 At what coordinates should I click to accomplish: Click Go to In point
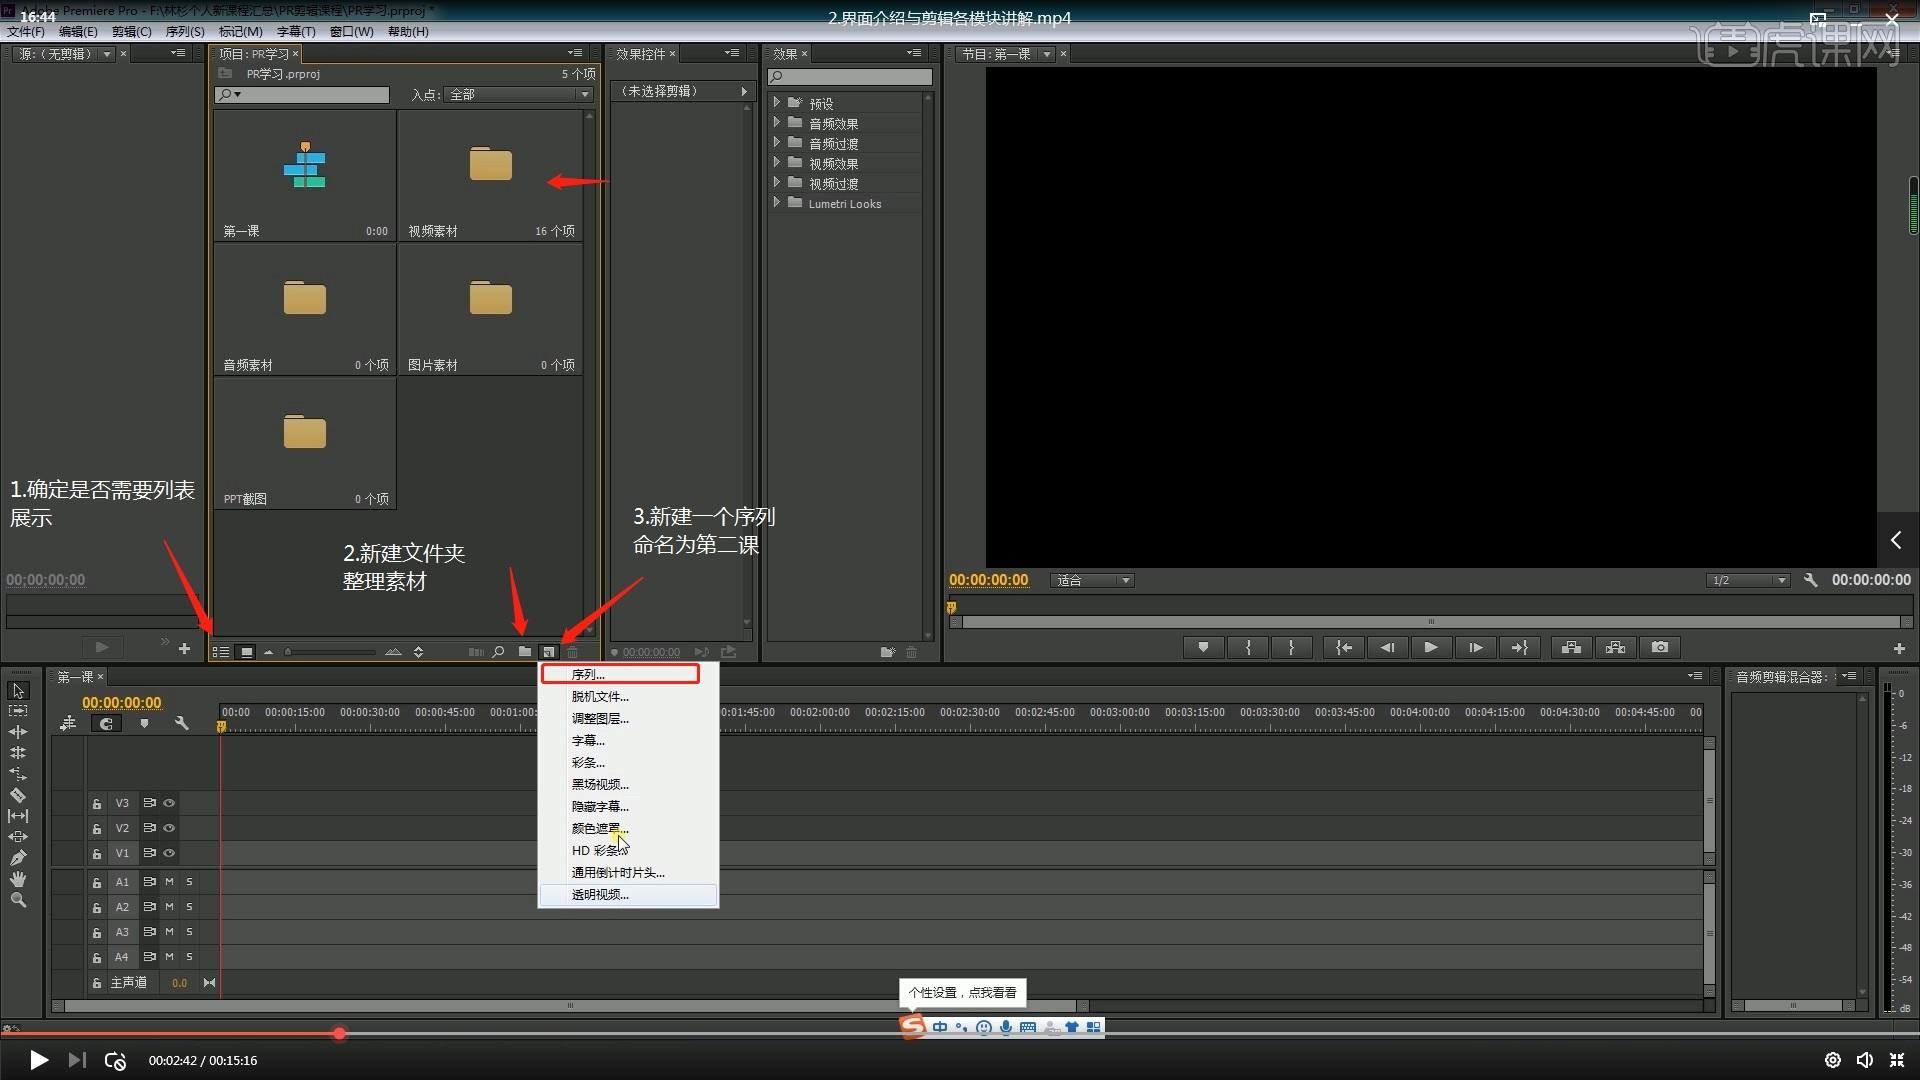(1344, 648)
